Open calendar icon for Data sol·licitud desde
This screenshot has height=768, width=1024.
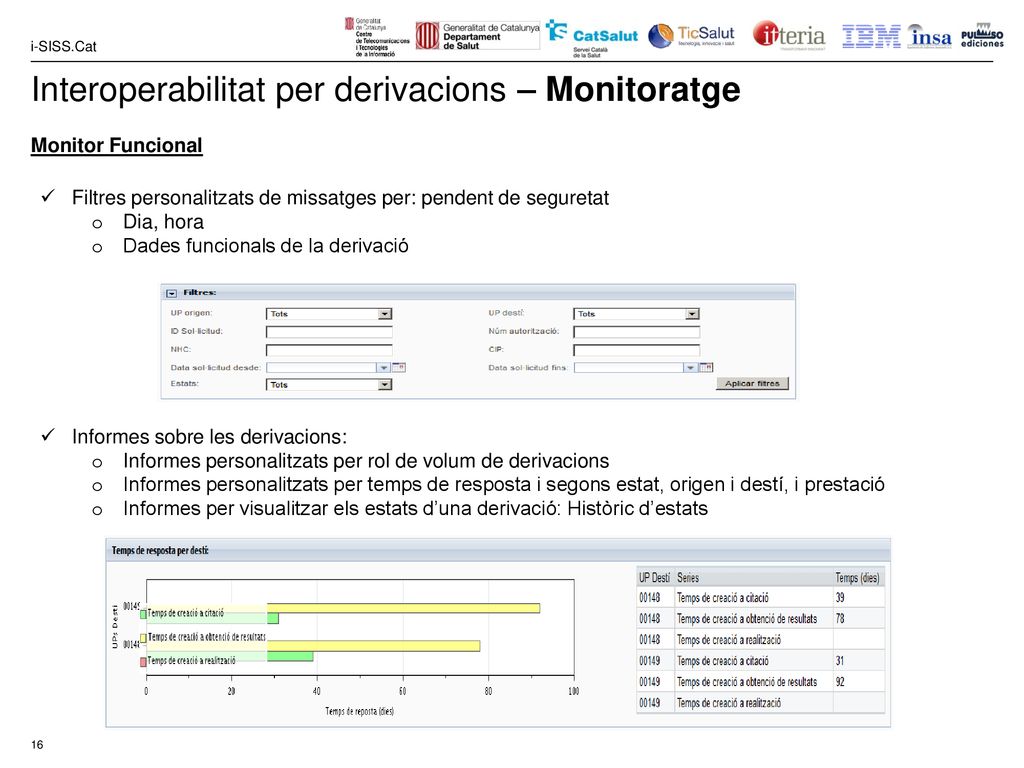coord(399,368)
